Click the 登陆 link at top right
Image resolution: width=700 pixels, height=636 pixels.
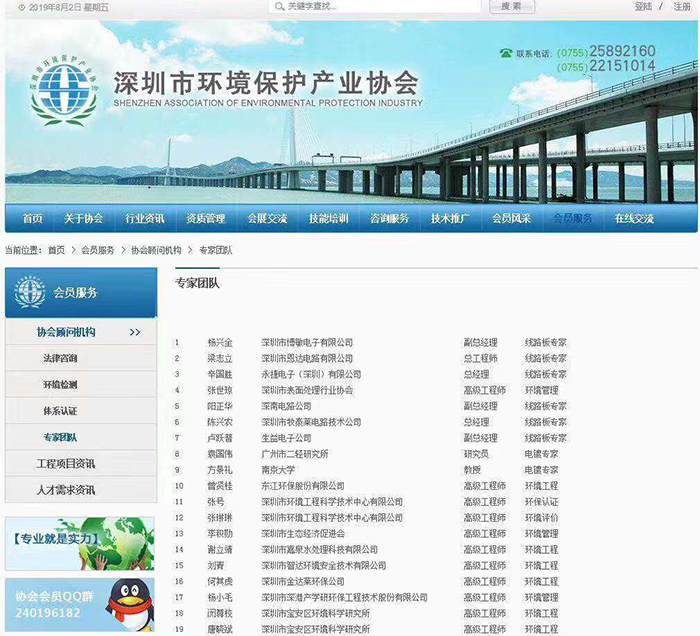point(643,7)
